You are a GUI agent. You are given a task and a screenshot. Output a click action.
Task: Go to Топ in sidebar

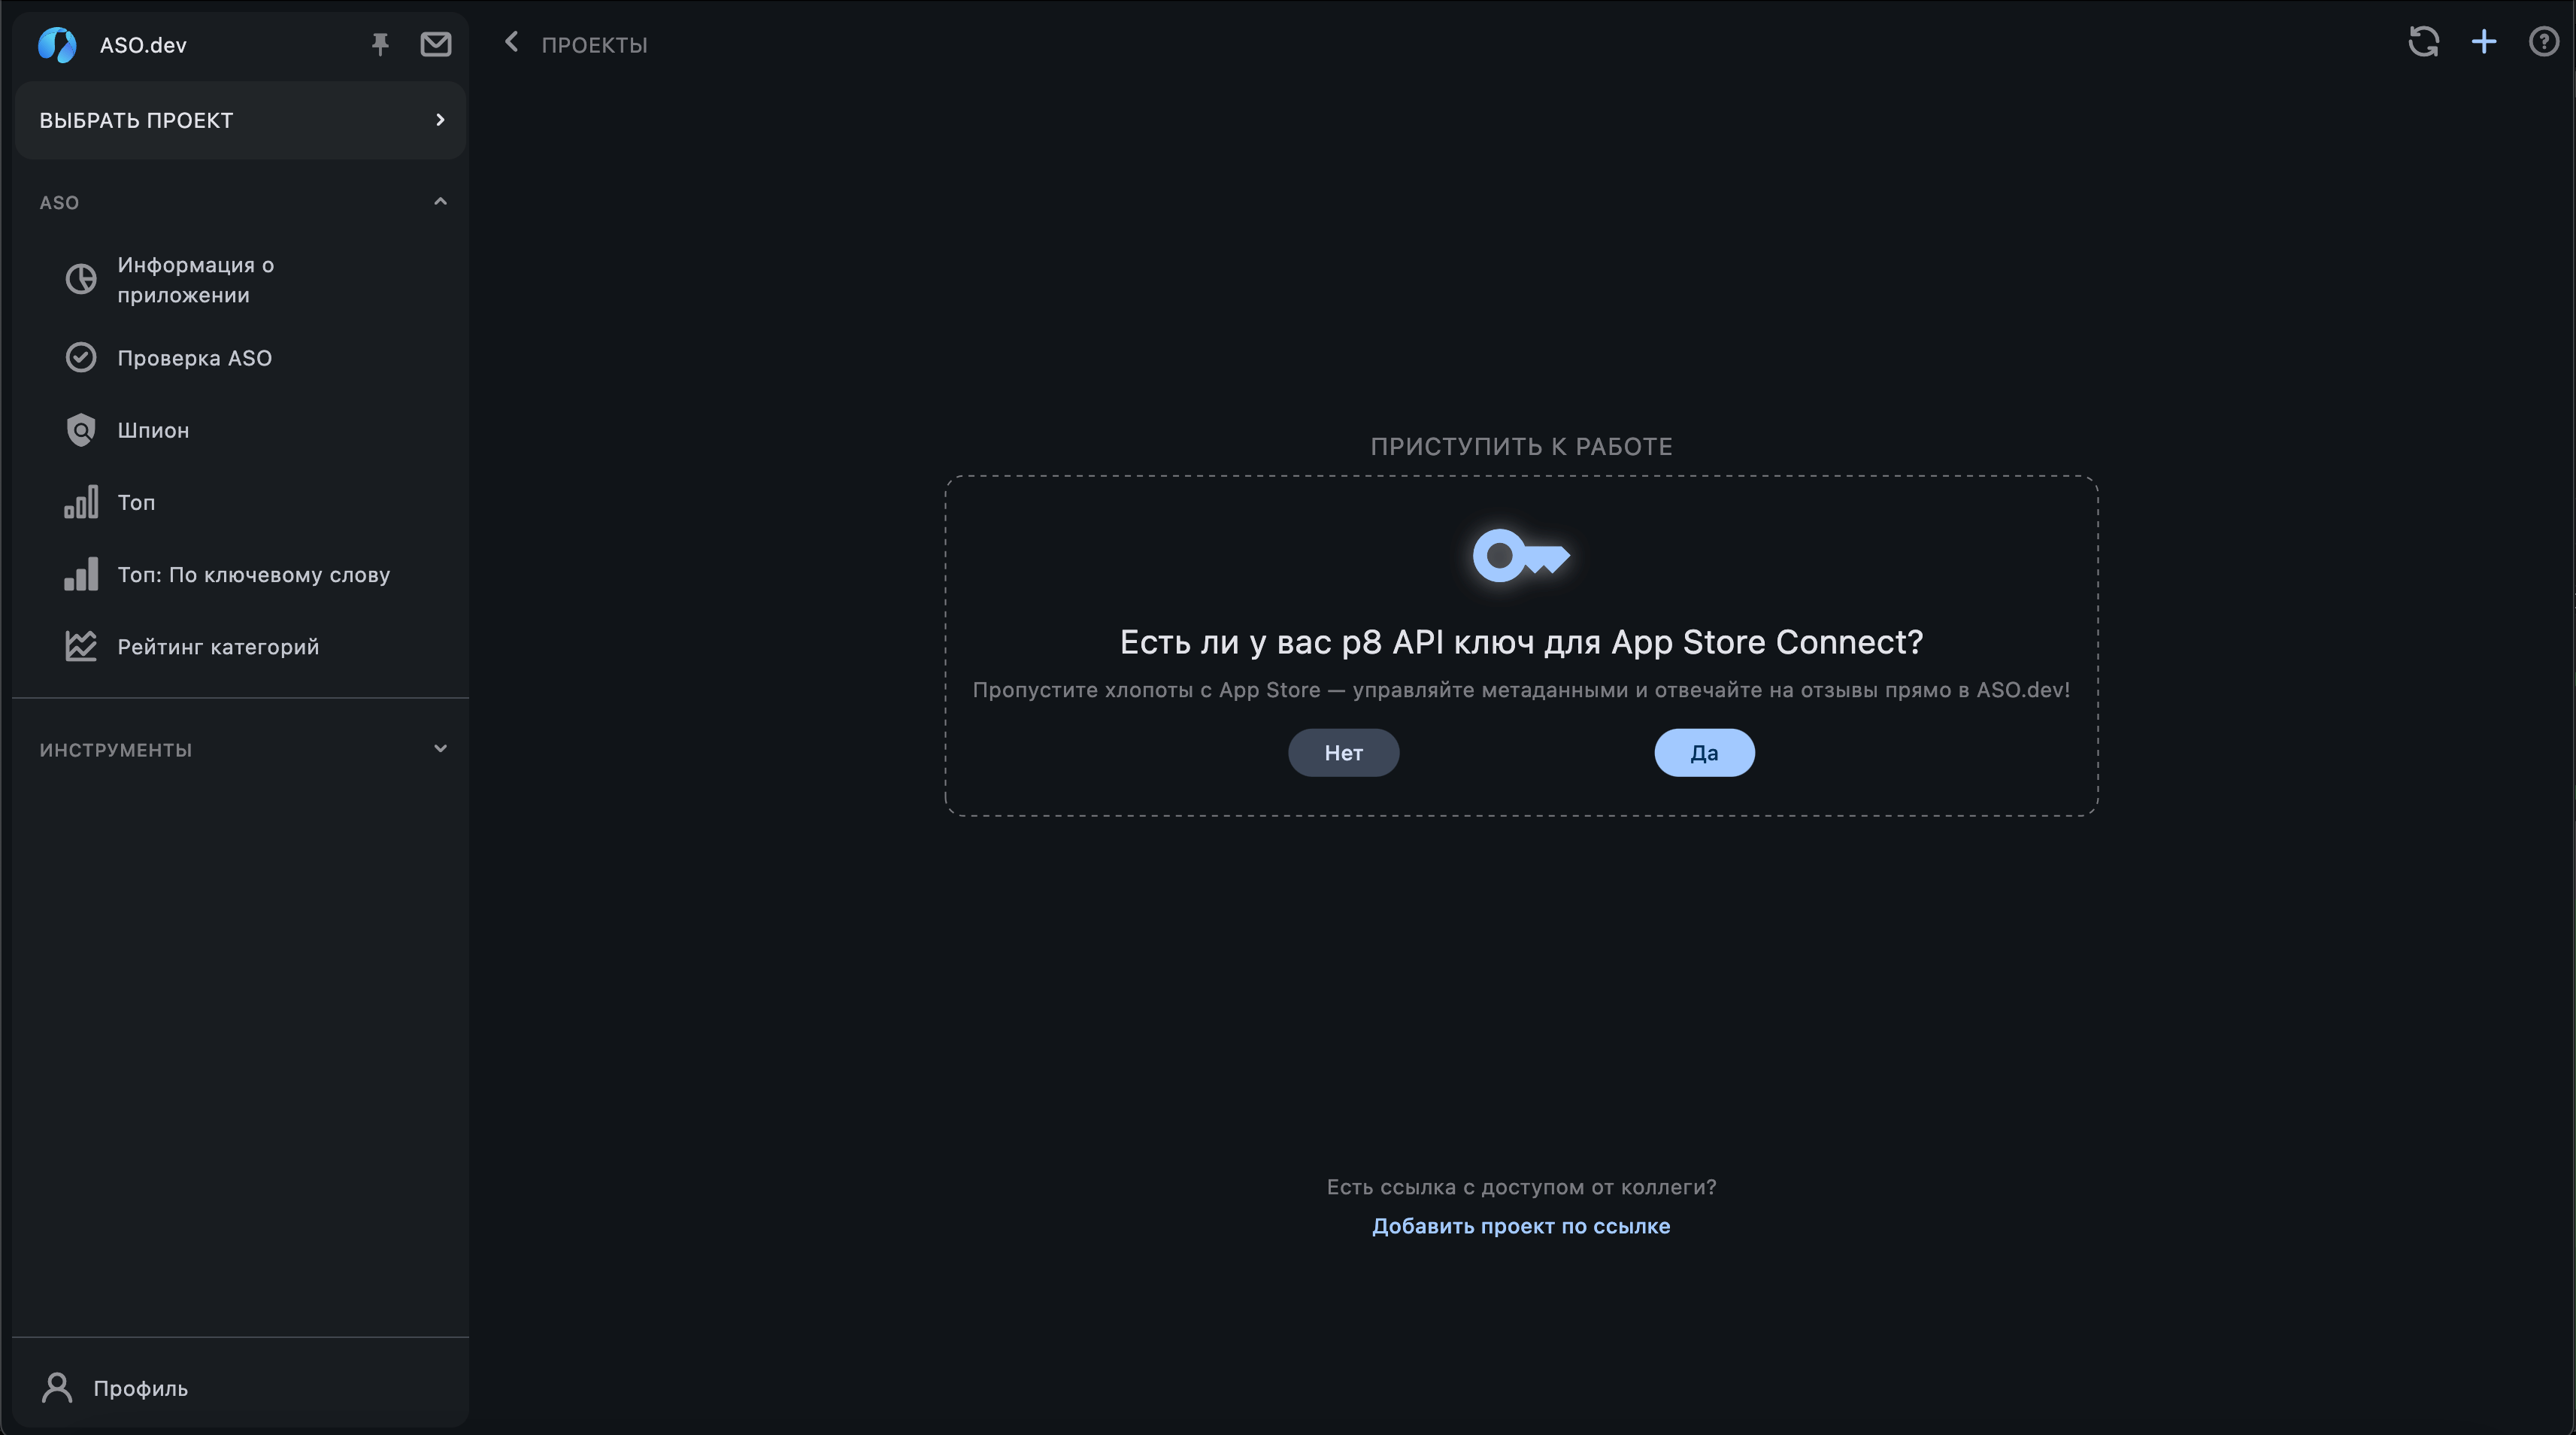click(241, 502)
